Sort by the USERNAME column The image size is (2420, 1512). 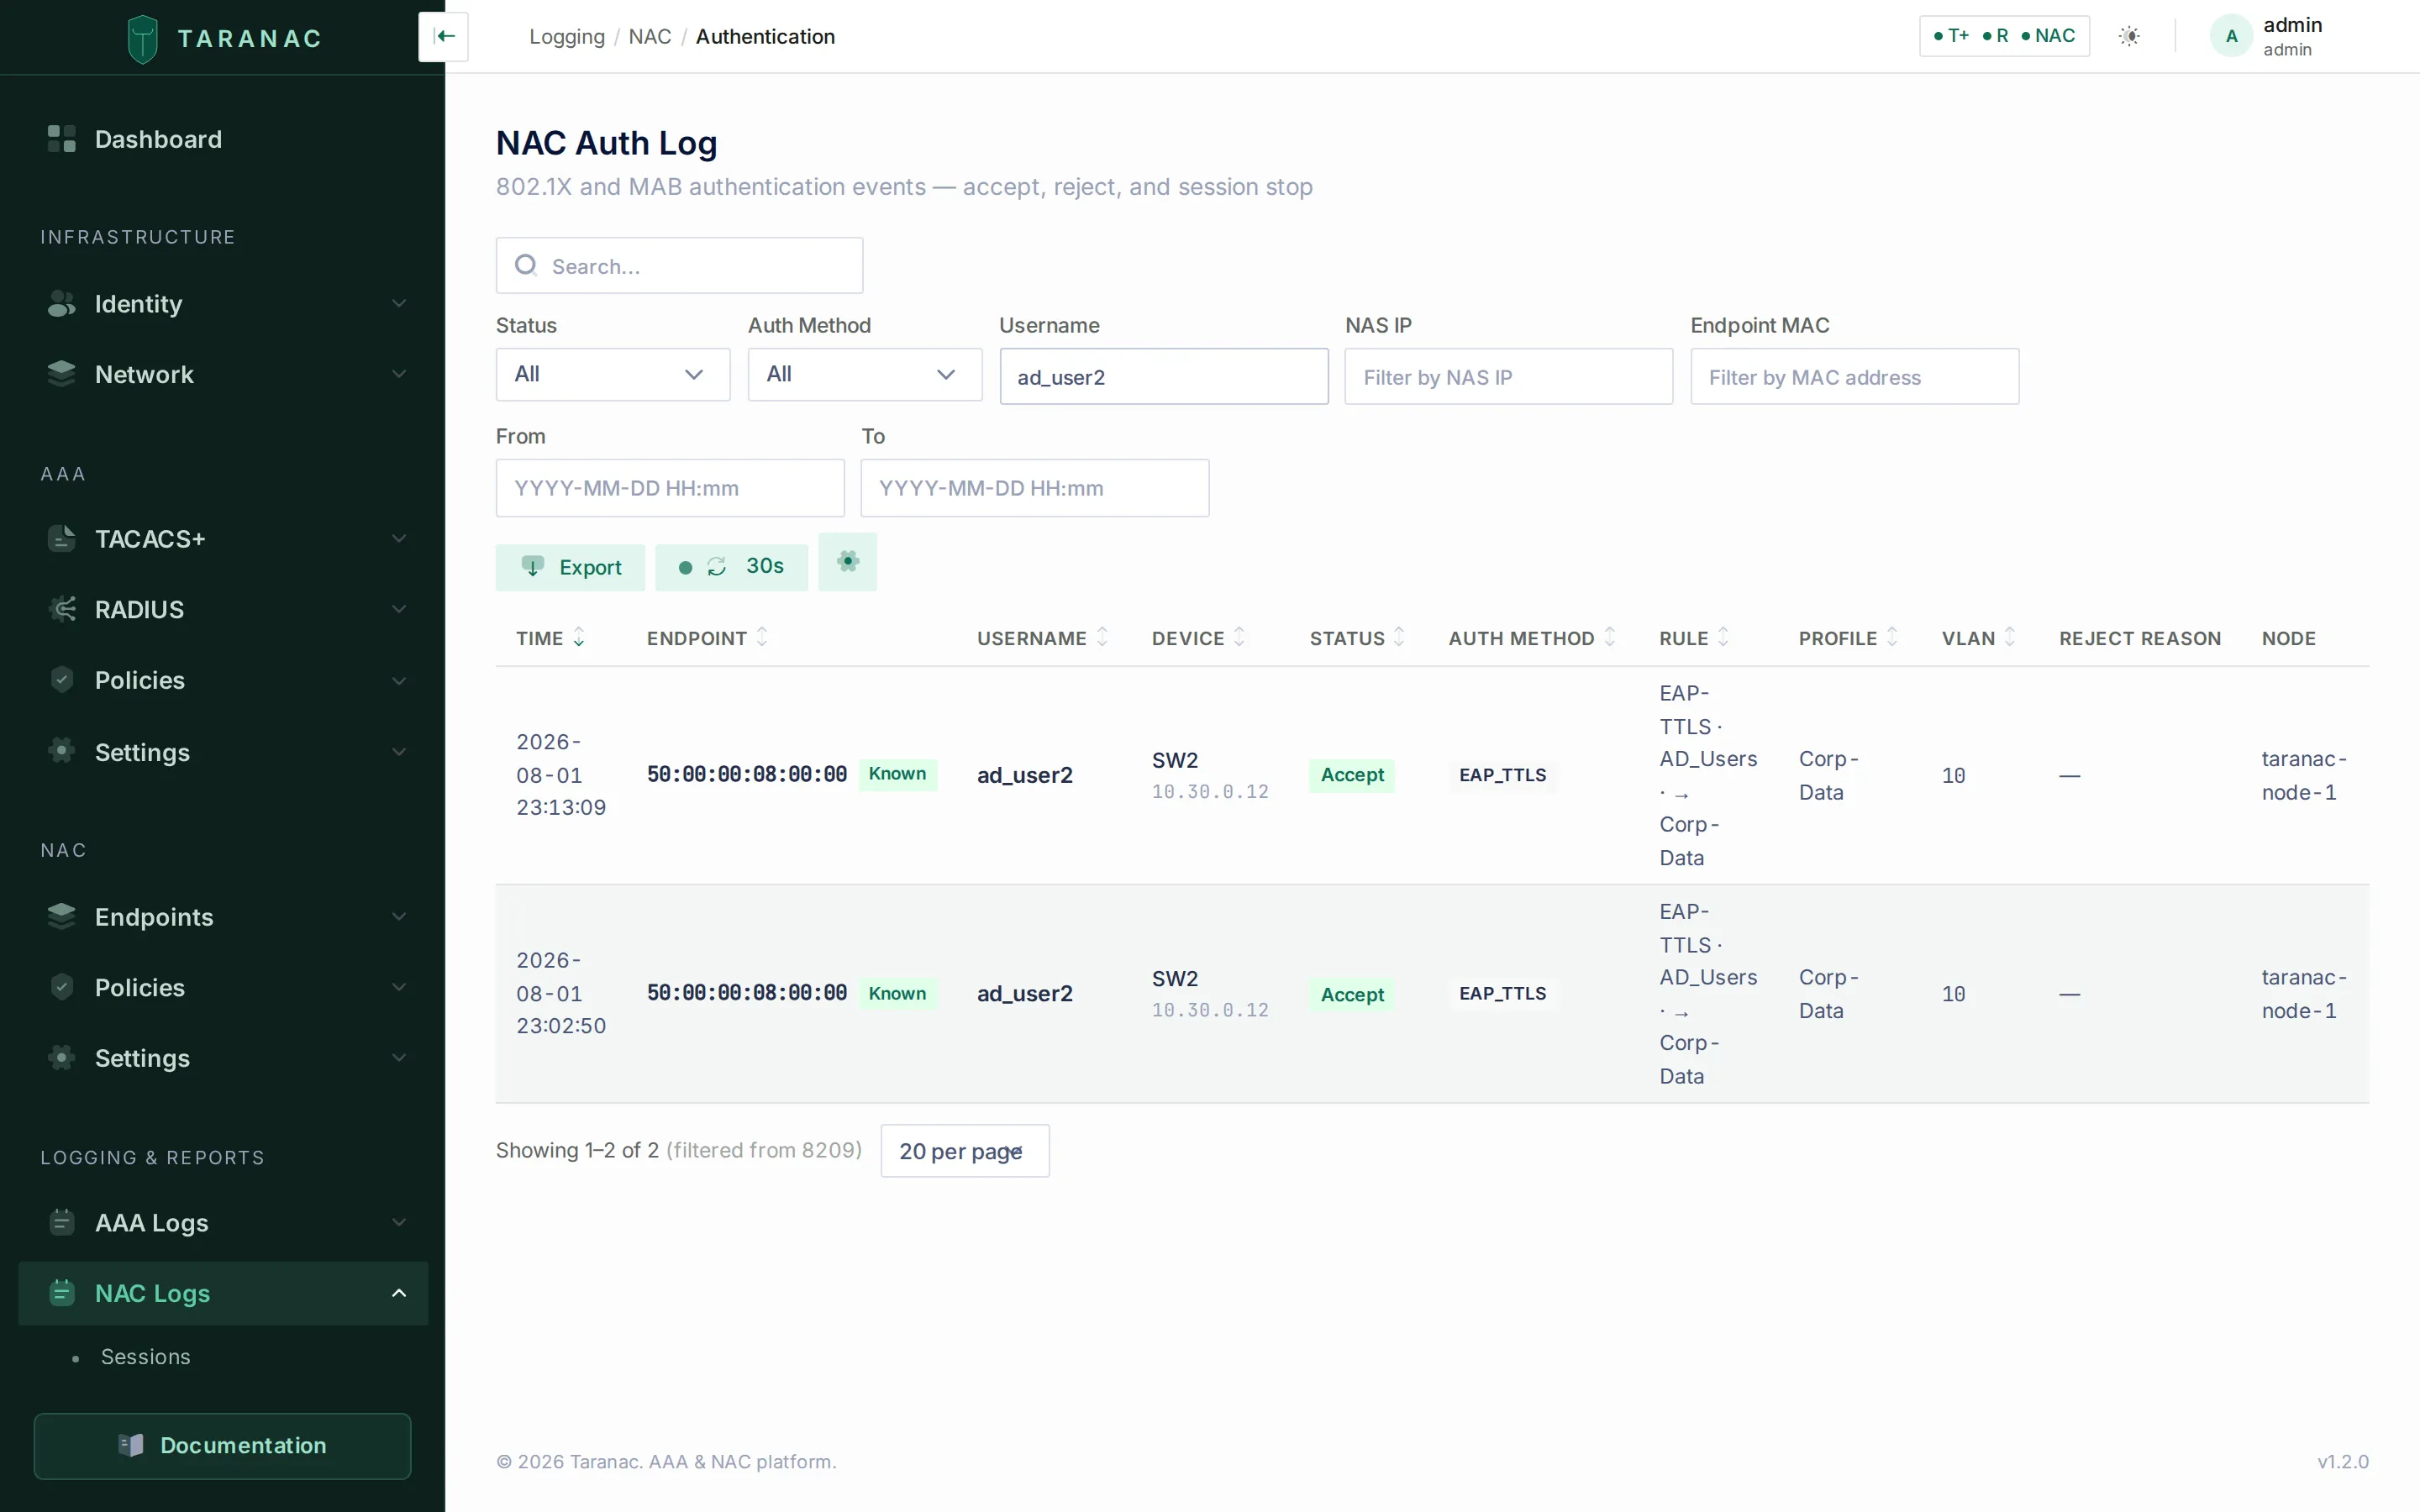coord(1042,638)
